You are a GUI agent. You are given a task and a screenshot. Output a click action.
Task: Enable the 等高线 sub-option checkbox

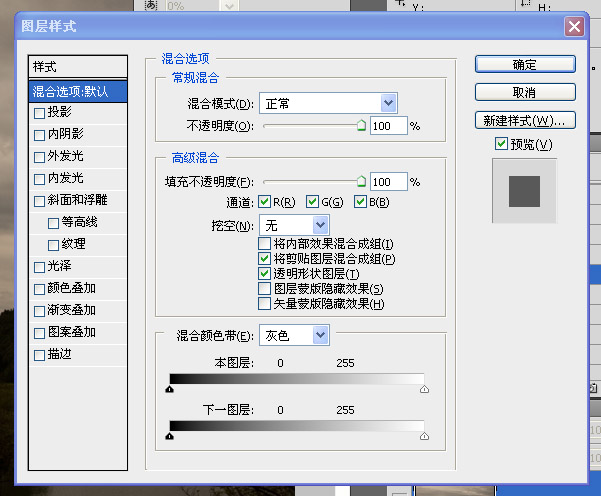(53, 223)
